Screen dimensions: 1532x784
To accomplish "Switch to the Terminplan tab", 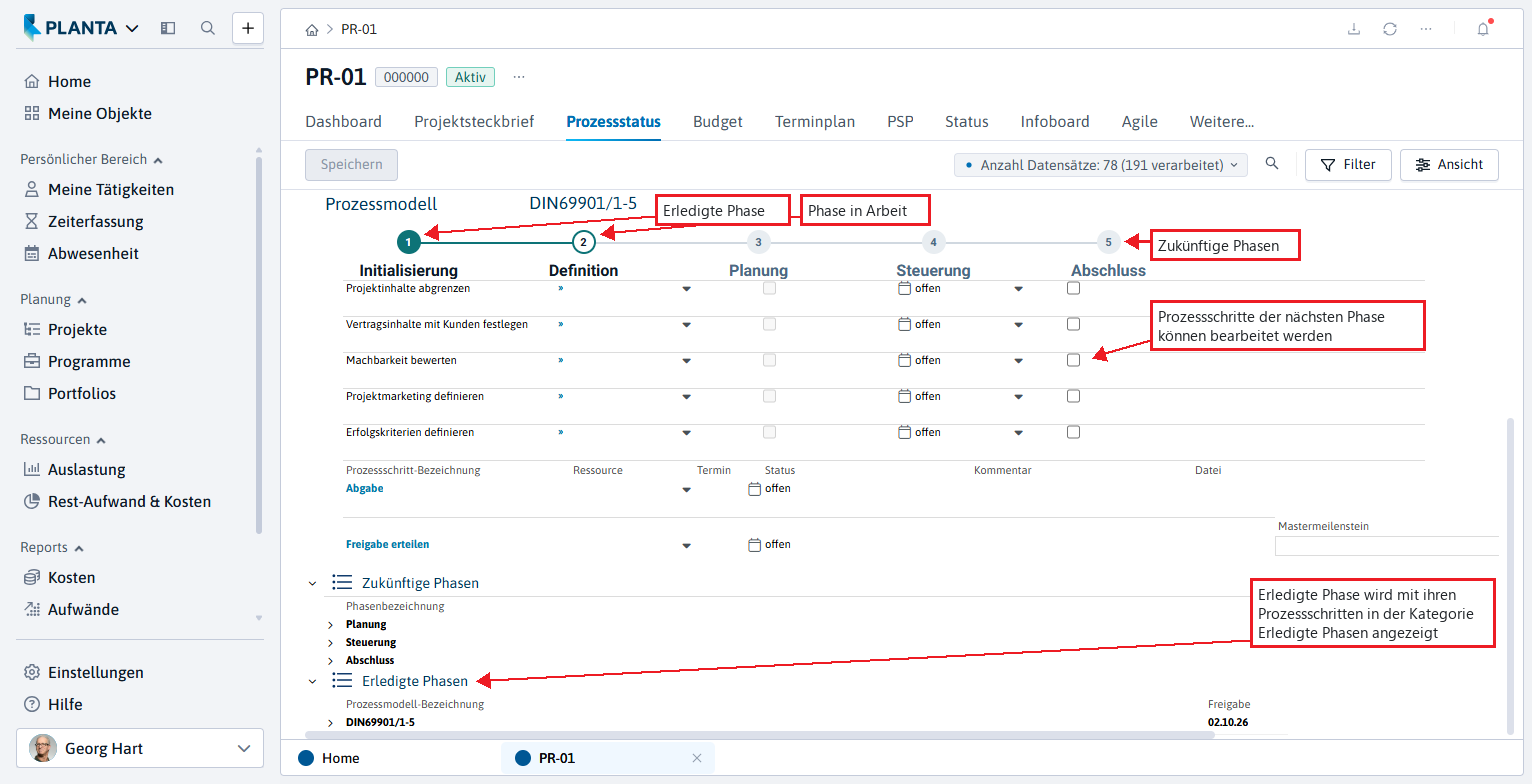I will click(815, 122).
